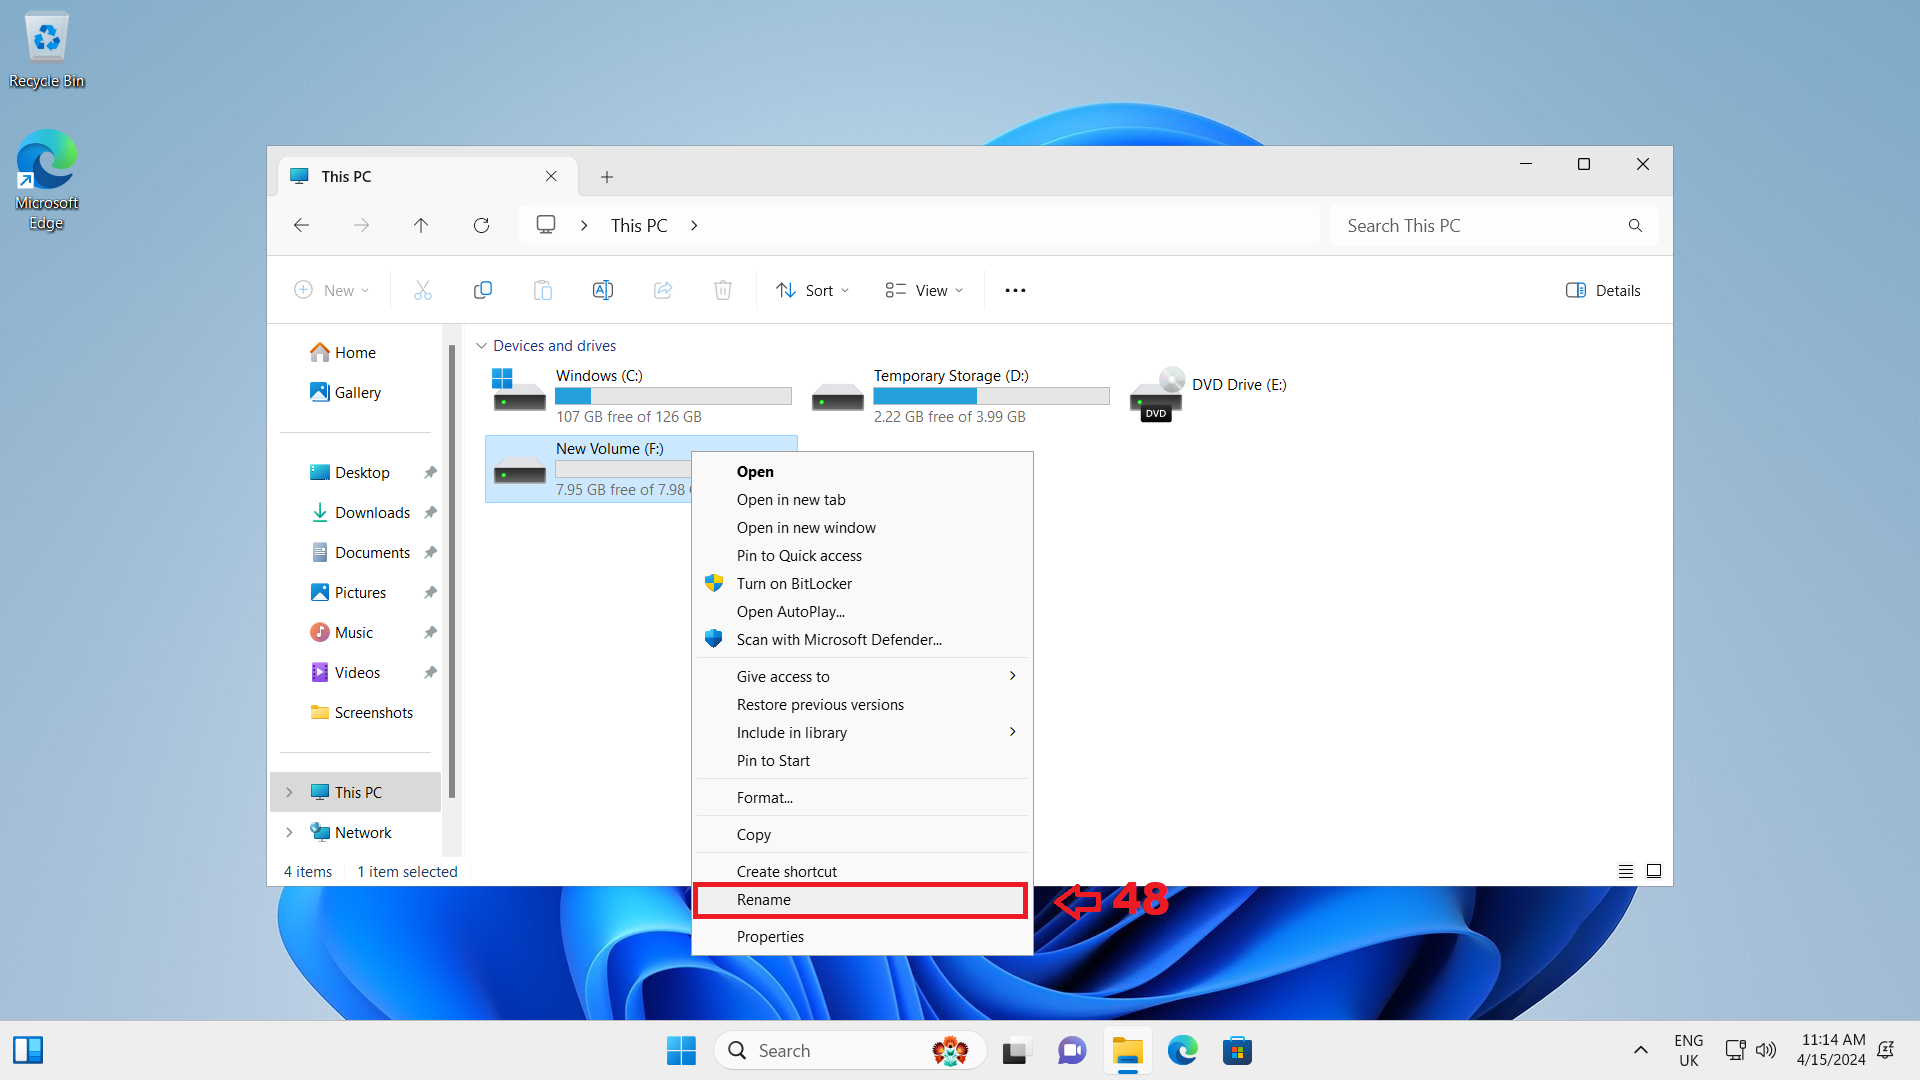Collapse the Devices and drives group
The height and width of the screenshot is (1080, 1920).
tap(481, 345)
